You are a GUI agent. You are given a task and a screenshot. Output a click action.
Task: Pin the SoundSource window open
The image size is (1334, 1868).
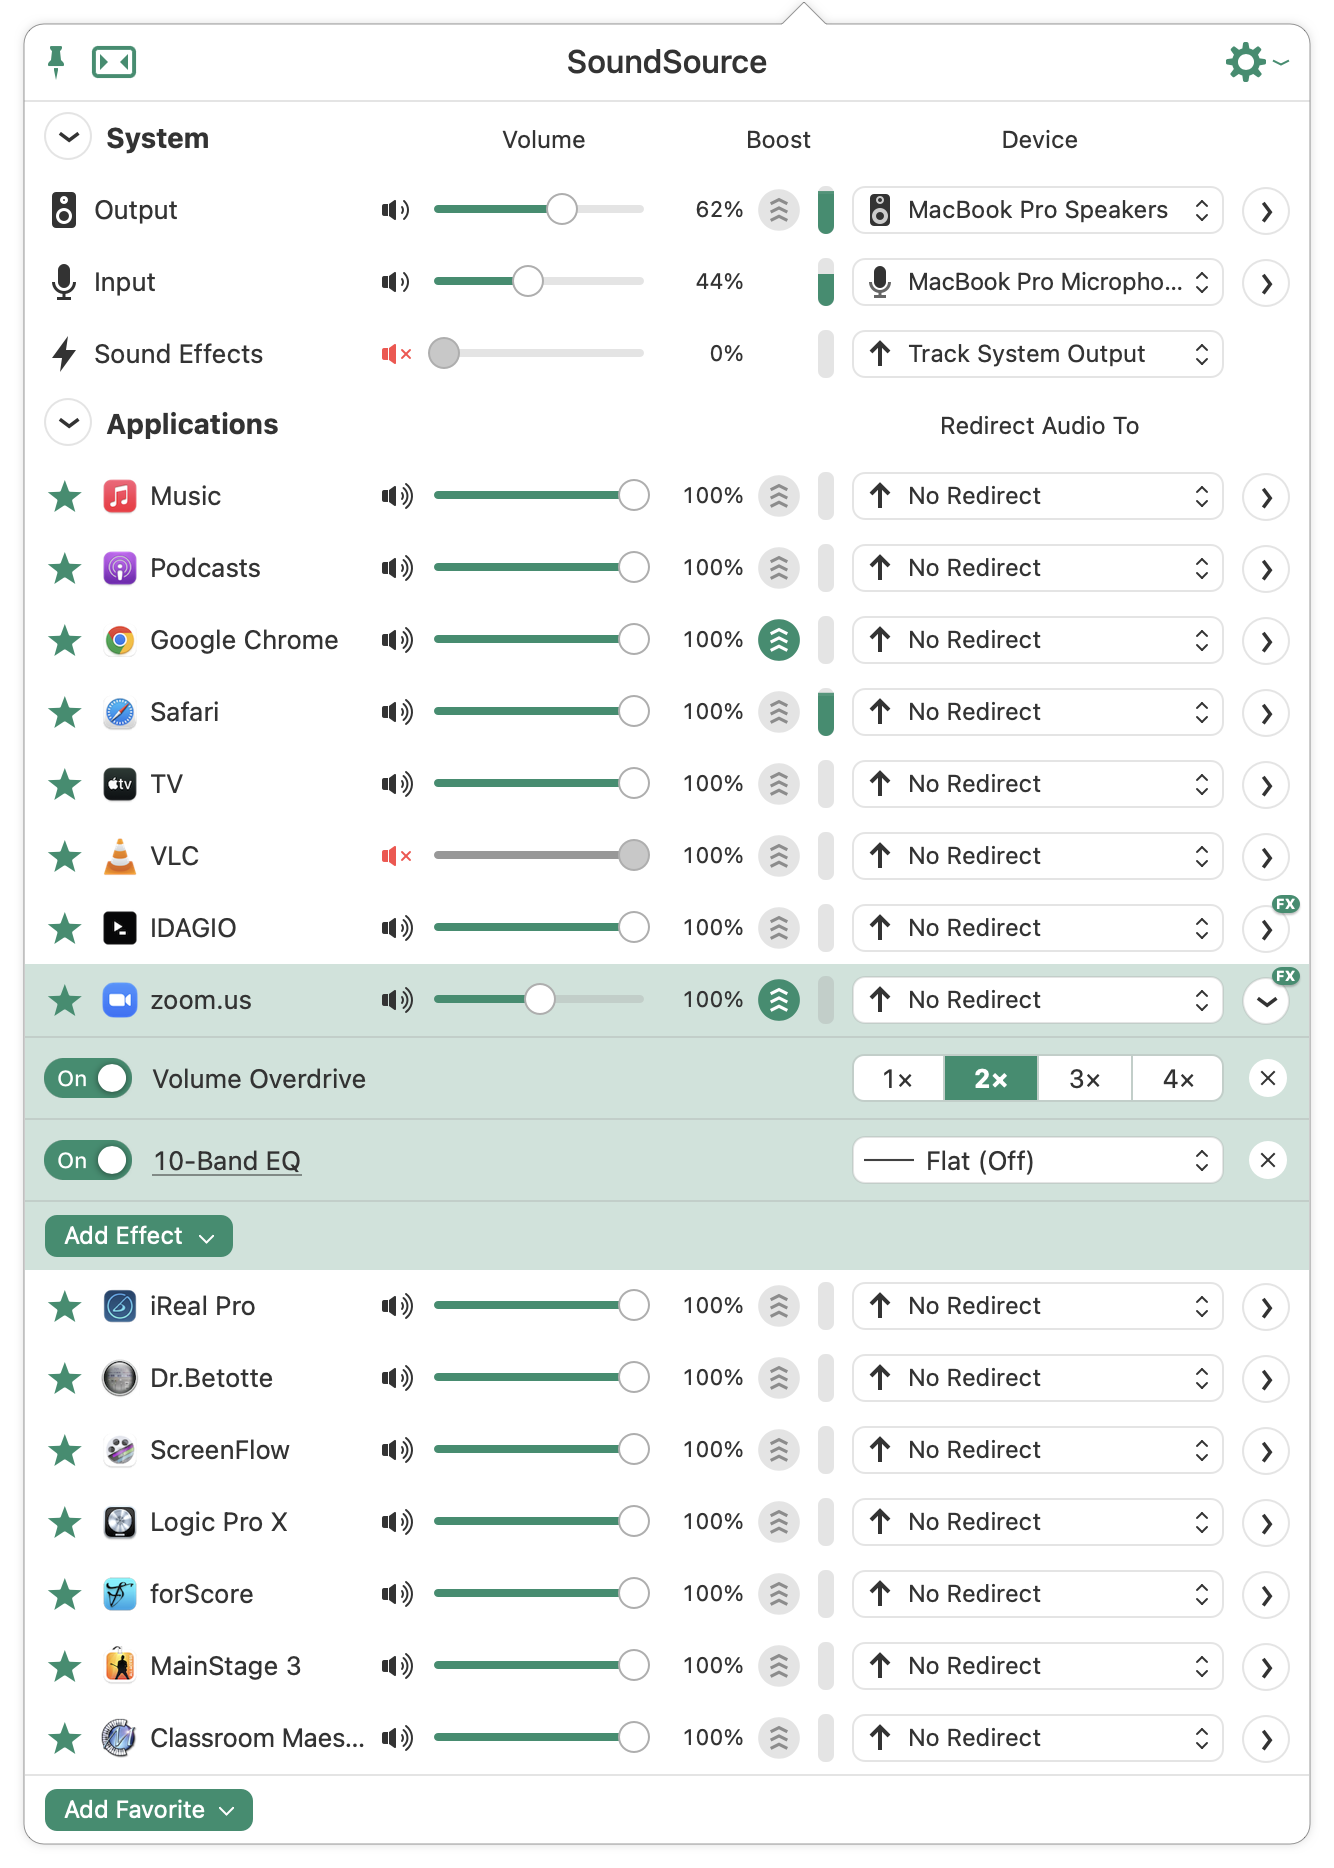tap(56, 62)
